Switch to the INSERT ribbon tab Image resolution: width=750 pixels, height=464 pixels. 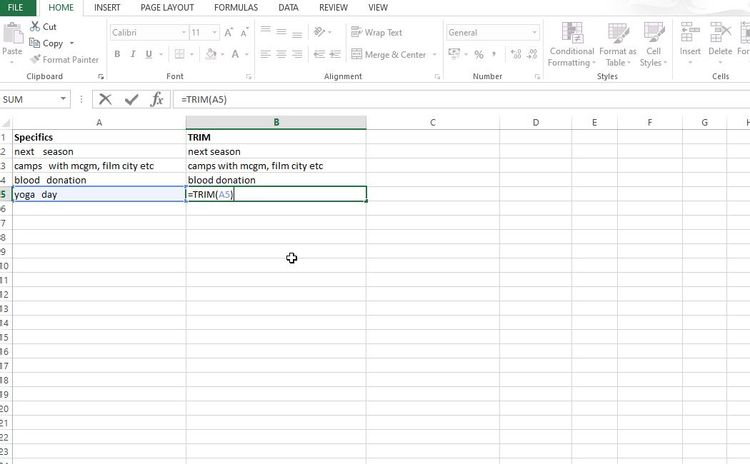pyautogui.click(x=107, y=8)
